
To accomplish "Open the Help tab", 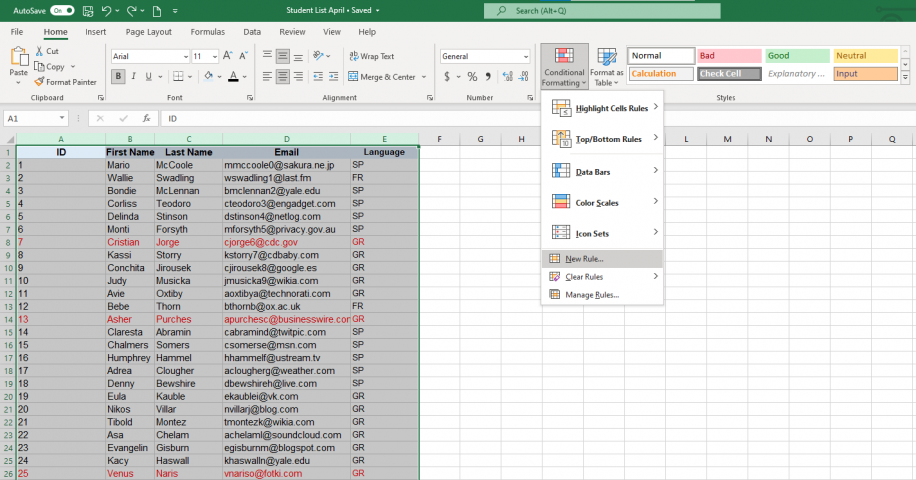I will pos(367,32).
